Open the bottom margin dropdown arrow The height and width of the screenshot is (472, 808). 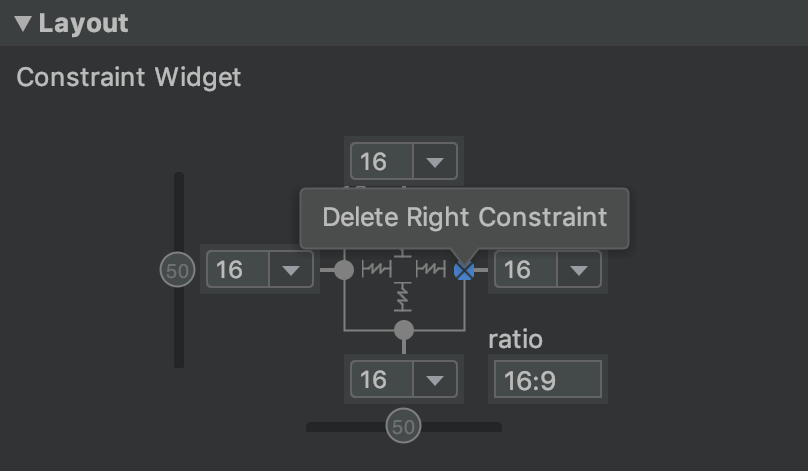[x=435, y=380]
